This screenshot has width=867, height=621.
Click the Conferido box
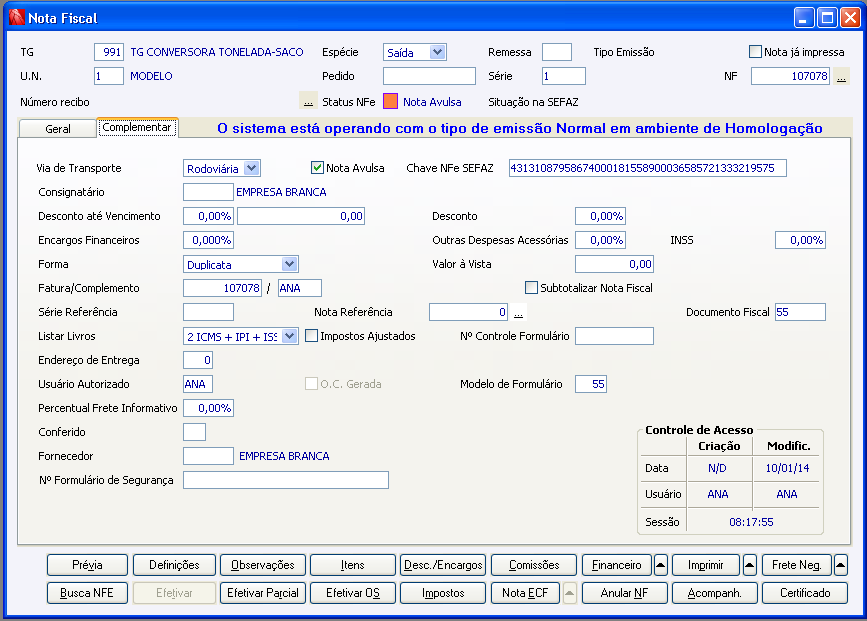[195, 432]
